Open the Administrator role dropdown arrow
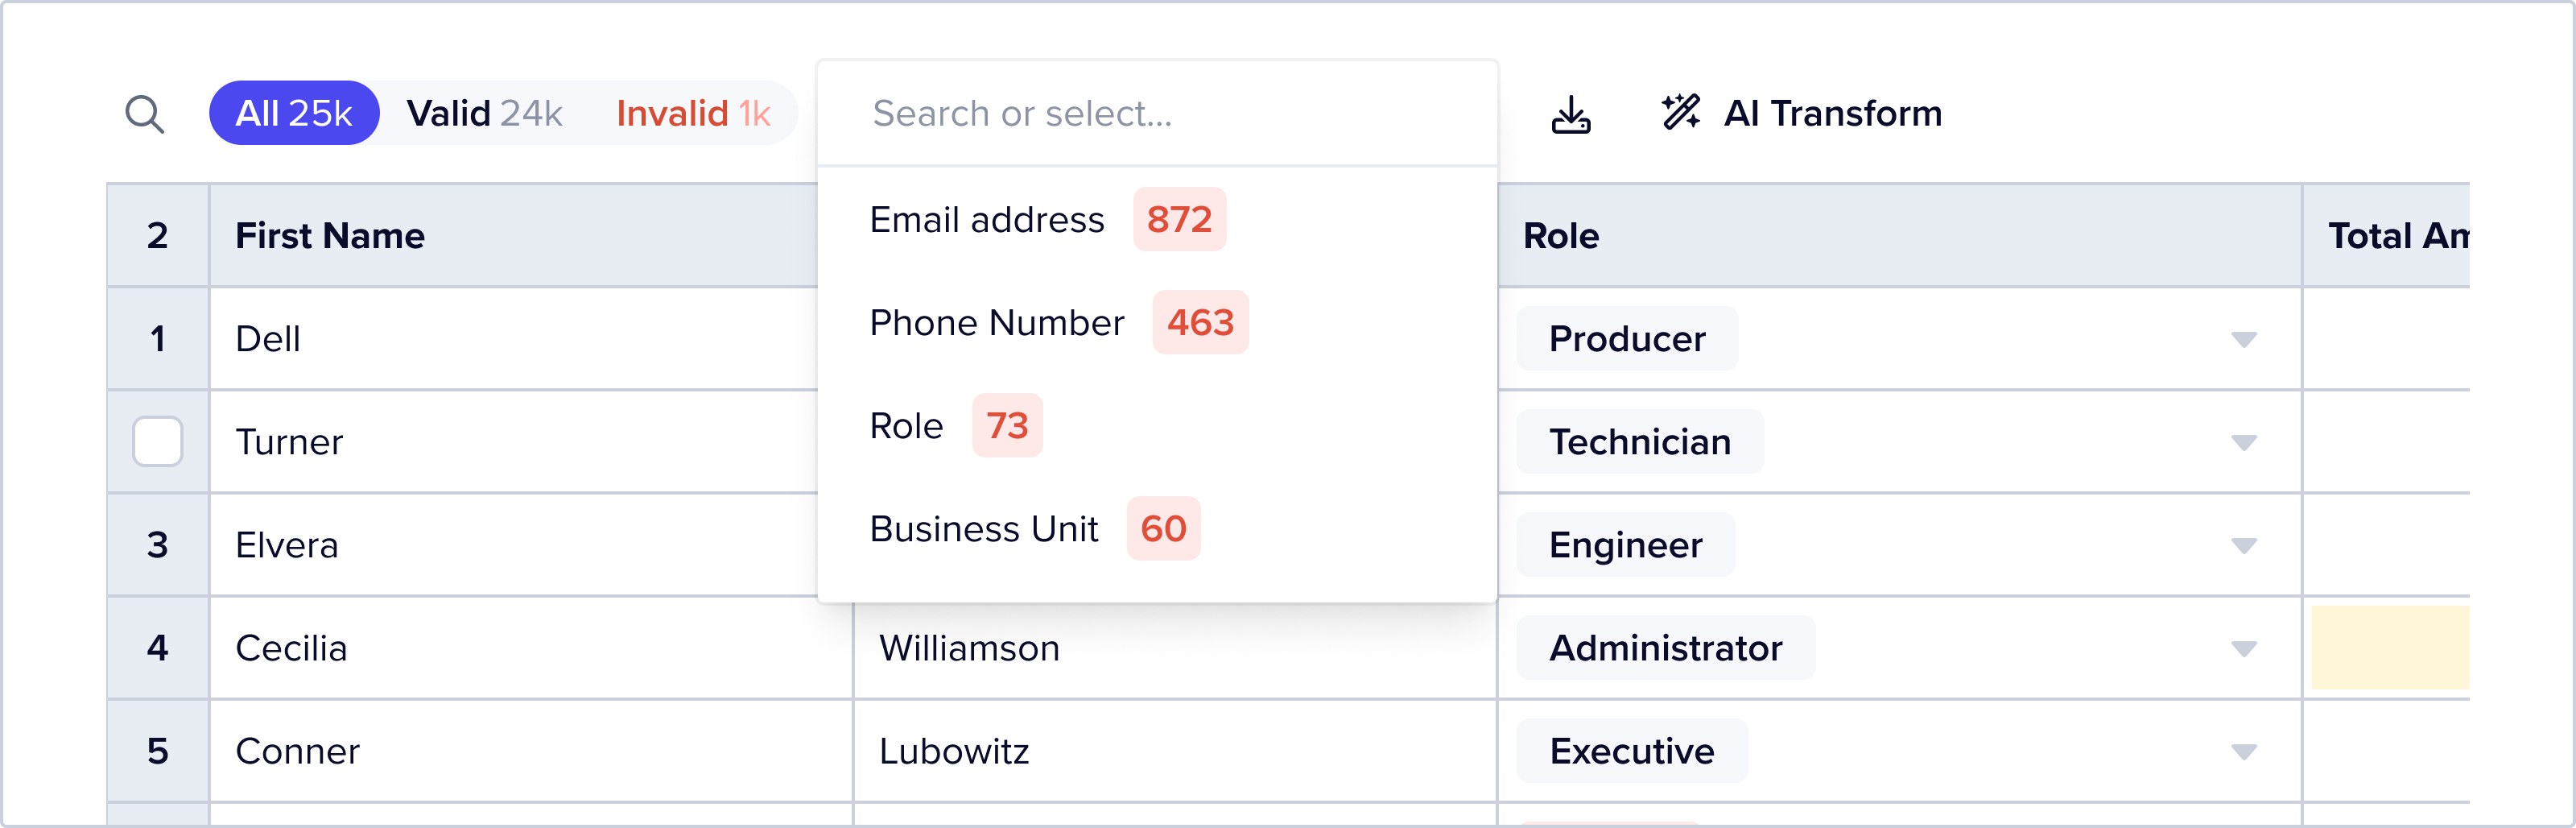The height and width of the screenshot is (828, 2576). pos(2243,649)
